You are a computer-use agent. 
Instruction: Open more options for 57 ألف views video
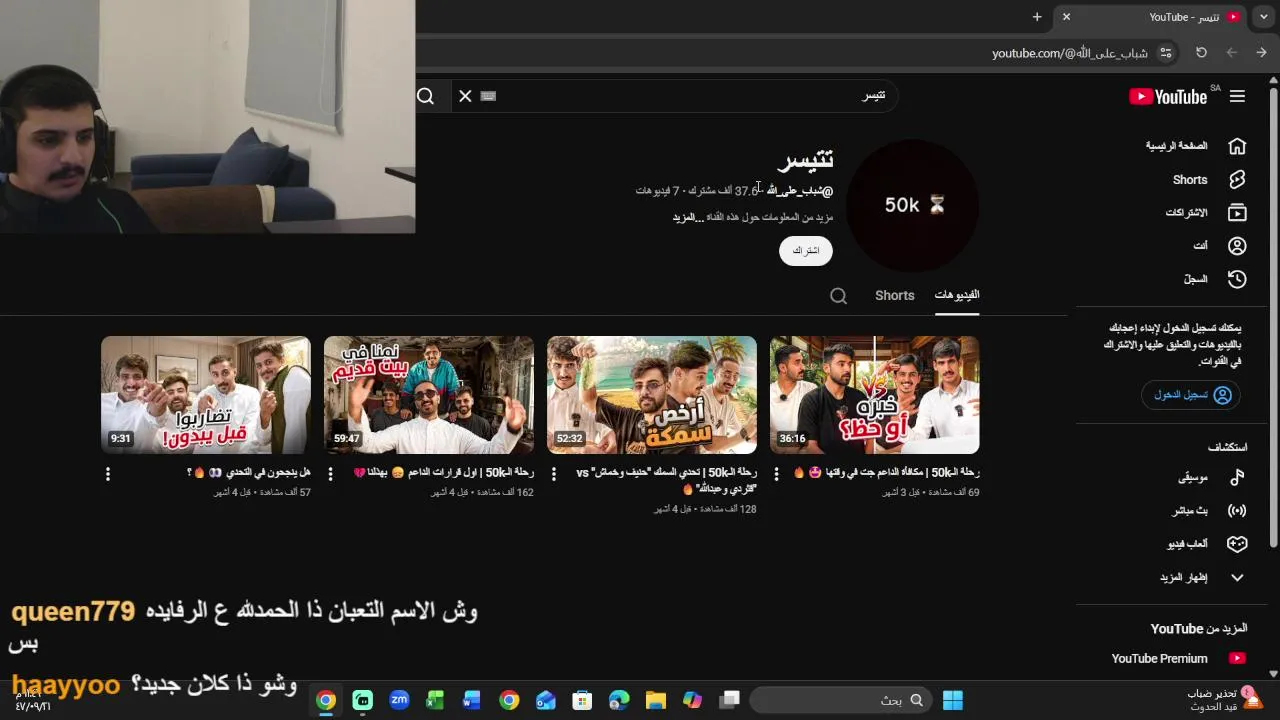pos(108,474)
